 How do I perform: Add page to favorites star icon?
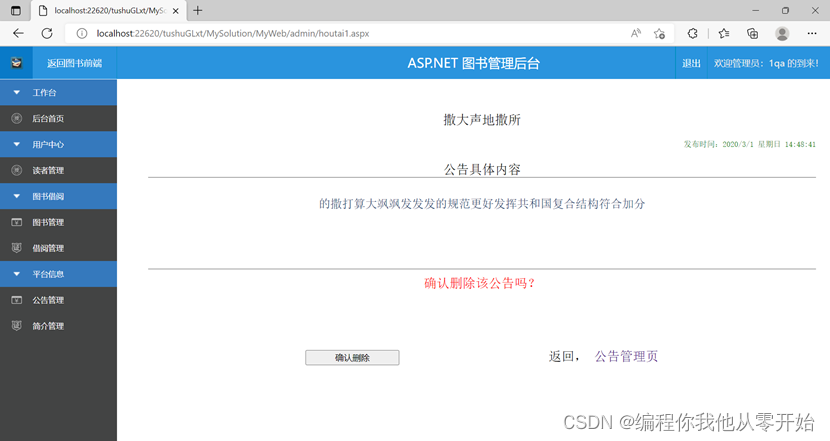point(659,33)
